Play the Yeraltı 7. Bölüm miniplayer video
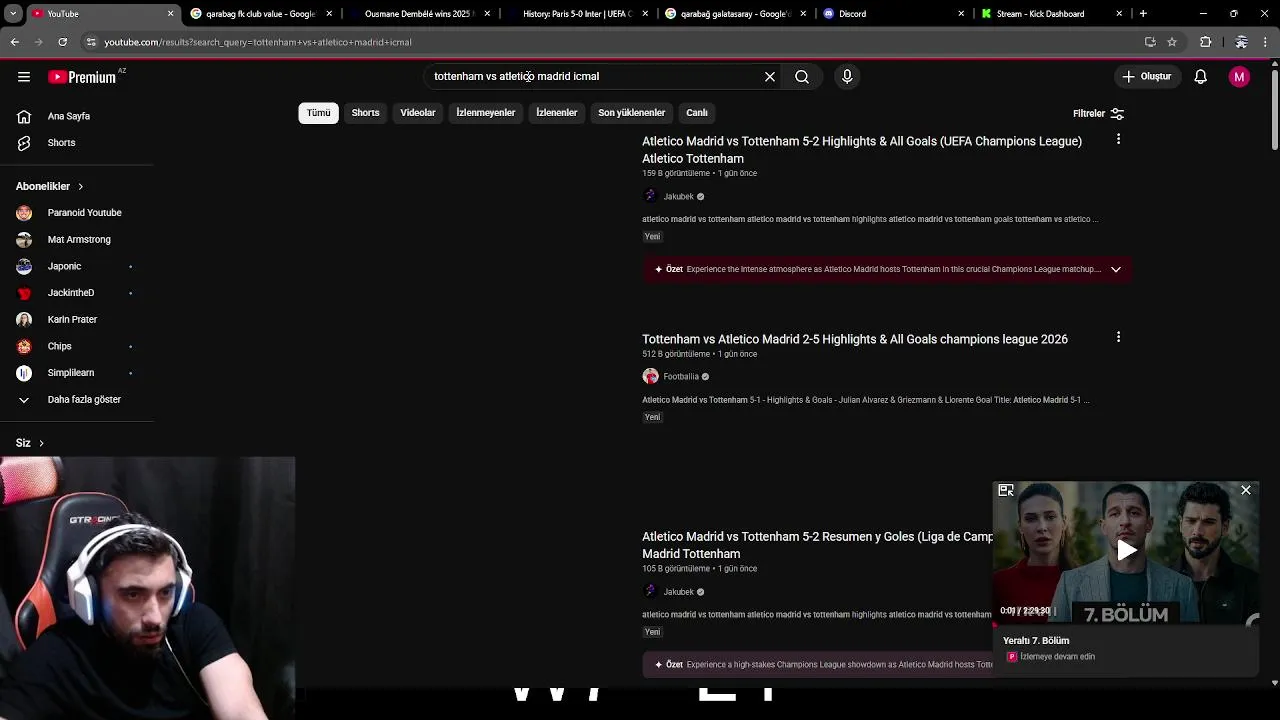 tap(1126, 550)
